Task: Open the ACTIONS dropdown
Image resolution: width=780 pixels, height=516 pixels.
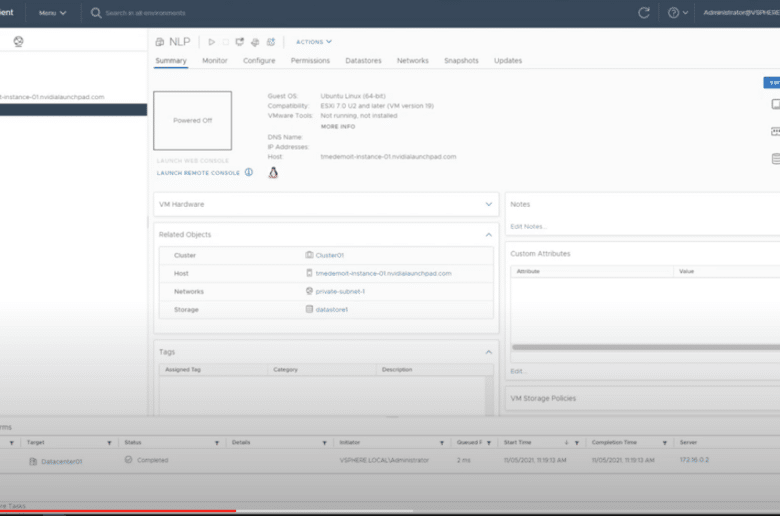Action: 314,42
